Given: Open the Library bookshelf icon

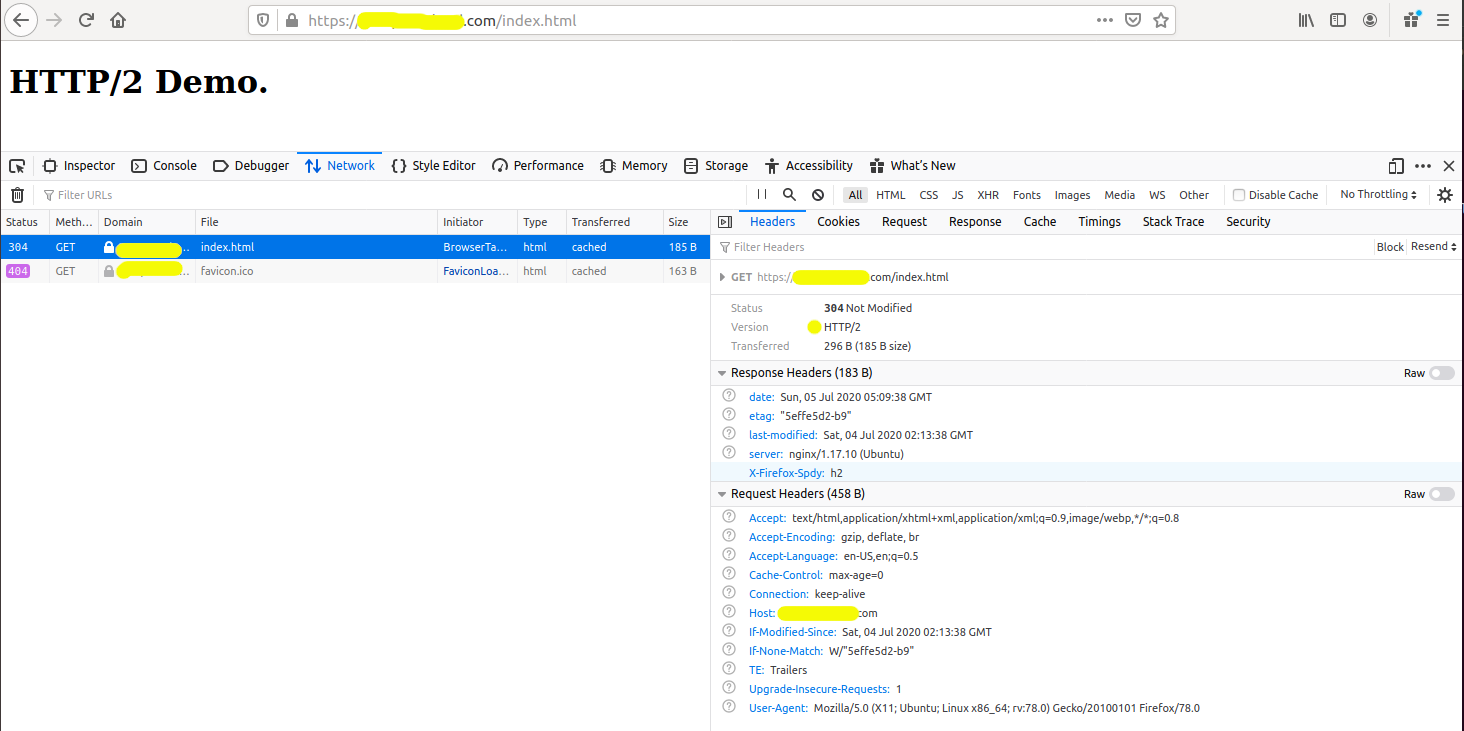Looking at the screenshot, I should click(x=1306, y=20).
